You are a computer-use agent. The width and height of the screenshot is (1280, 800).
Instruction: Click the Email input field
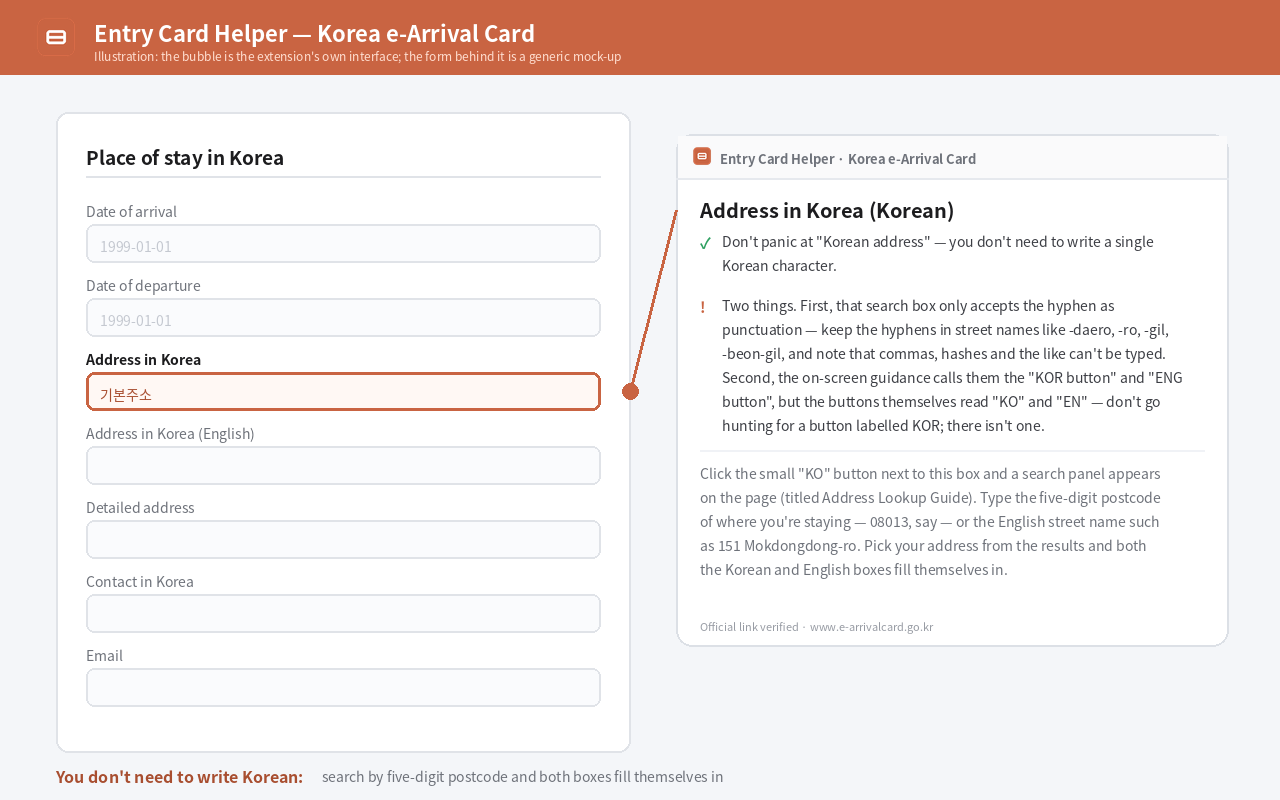pos(343,688)
